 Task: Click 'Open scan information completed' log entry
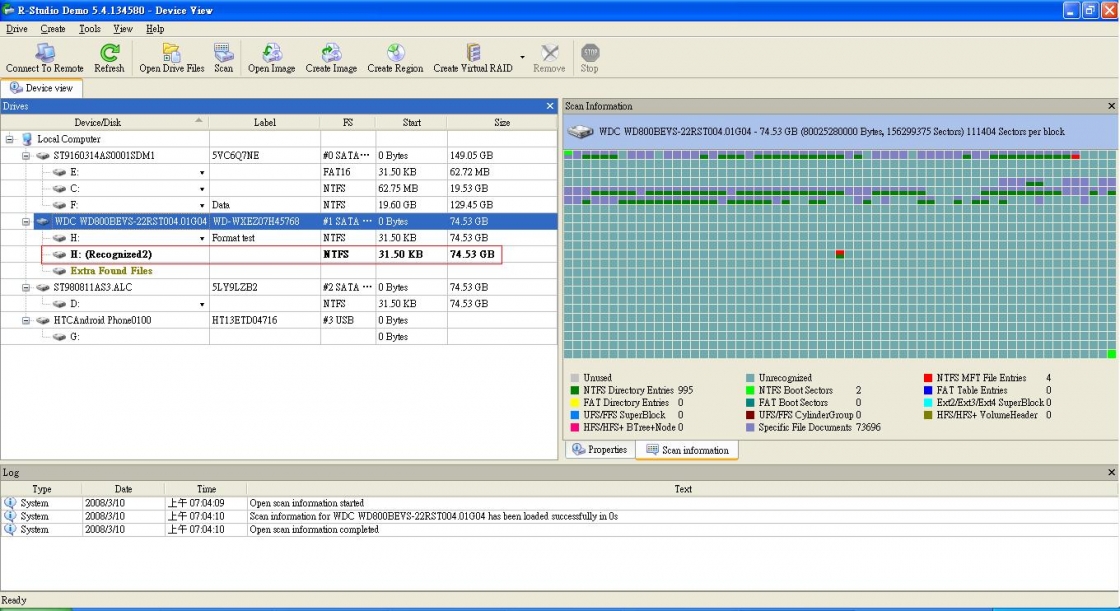314,530
